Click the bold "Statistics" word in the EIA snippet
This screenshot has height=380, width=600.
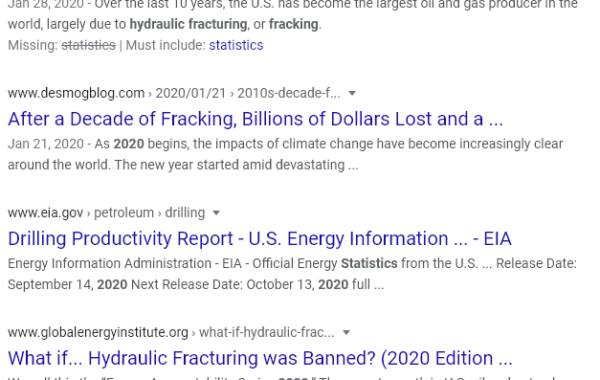[x=369, y=264]
